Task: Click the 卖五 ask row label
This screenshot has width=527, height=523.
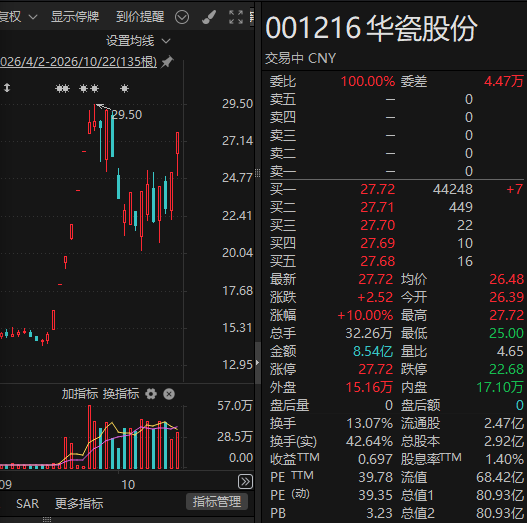Action: point(283,99)
